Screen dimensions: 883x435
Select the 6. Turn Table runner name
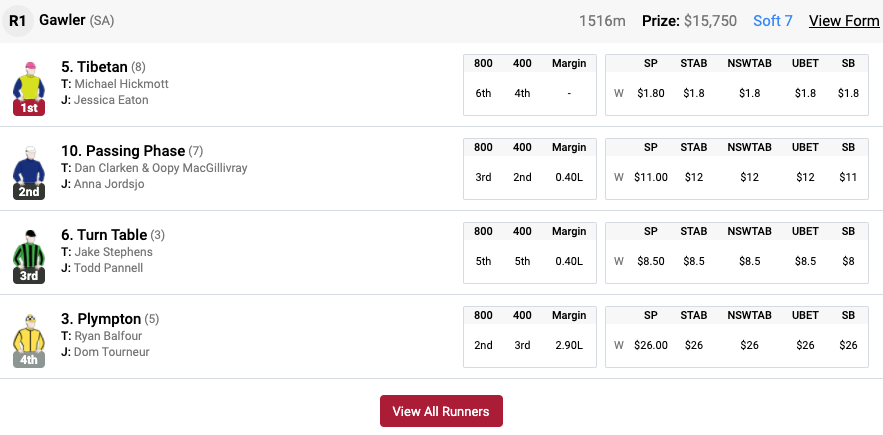(104, 235)
